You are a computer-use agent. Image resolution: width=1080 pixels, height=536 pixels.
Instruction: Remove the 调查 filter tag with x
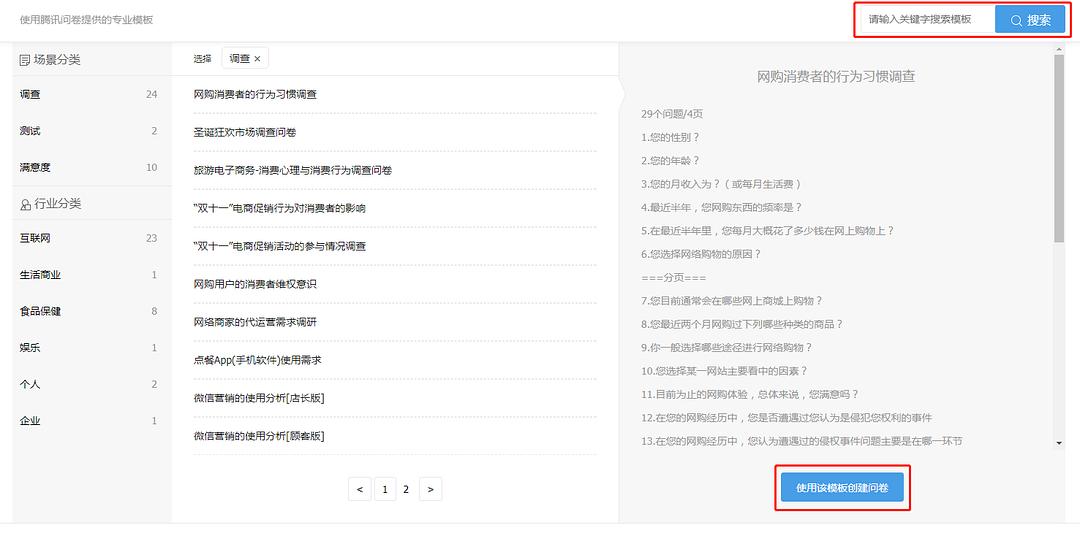click(x=257, y=59)
